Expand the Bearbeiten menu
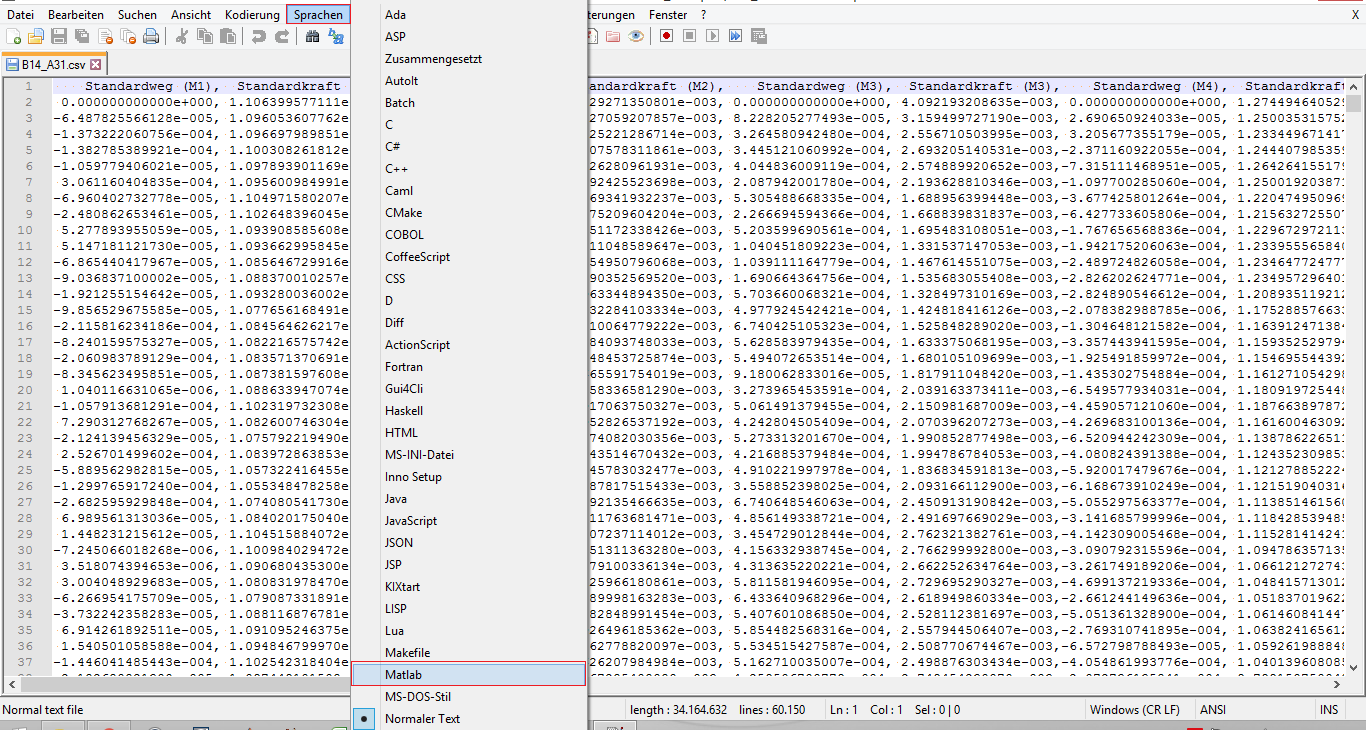This screenshot has height=730, width=1366. coord(76,15)
